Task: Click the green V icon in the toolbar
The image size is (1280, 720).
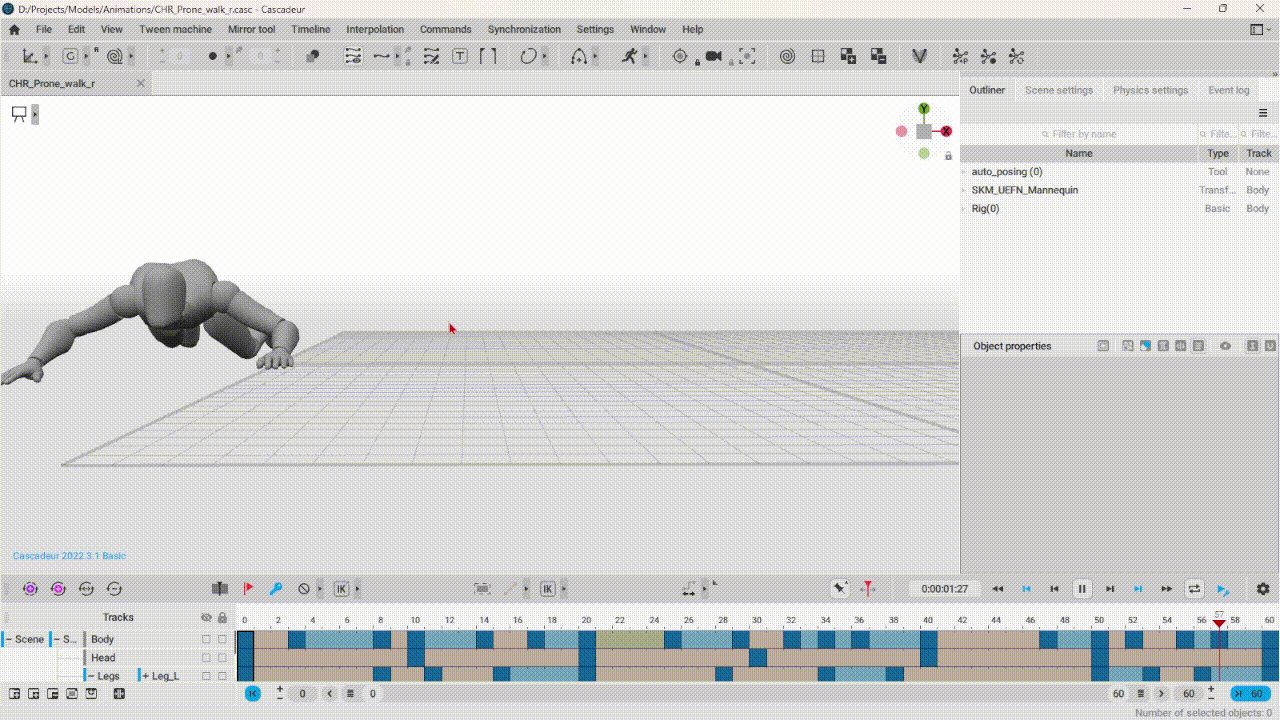Action: coord(919,57)
